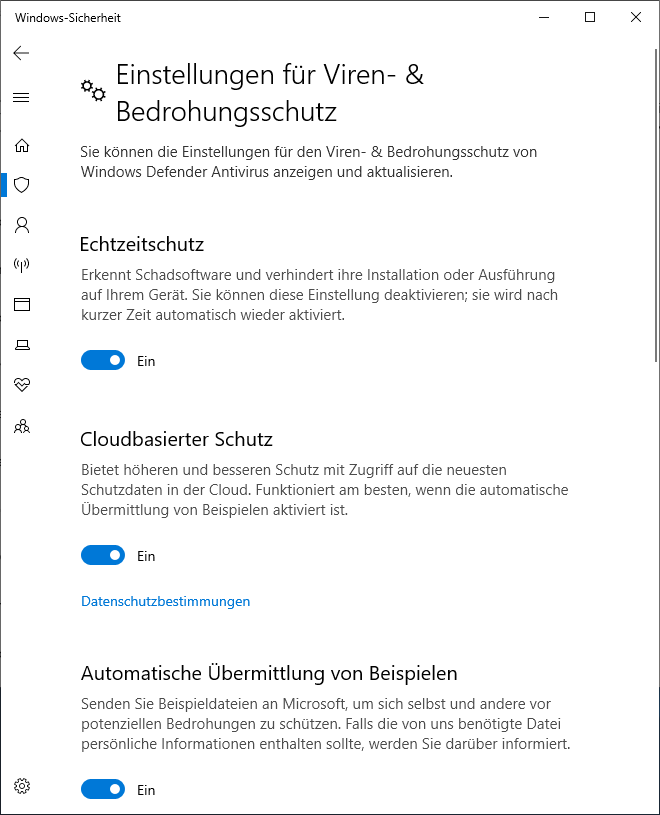Screen dimensions: 660x815
Task: Turn off the Cloudbasierter Schutz switch
Action: tap(103, 555)
